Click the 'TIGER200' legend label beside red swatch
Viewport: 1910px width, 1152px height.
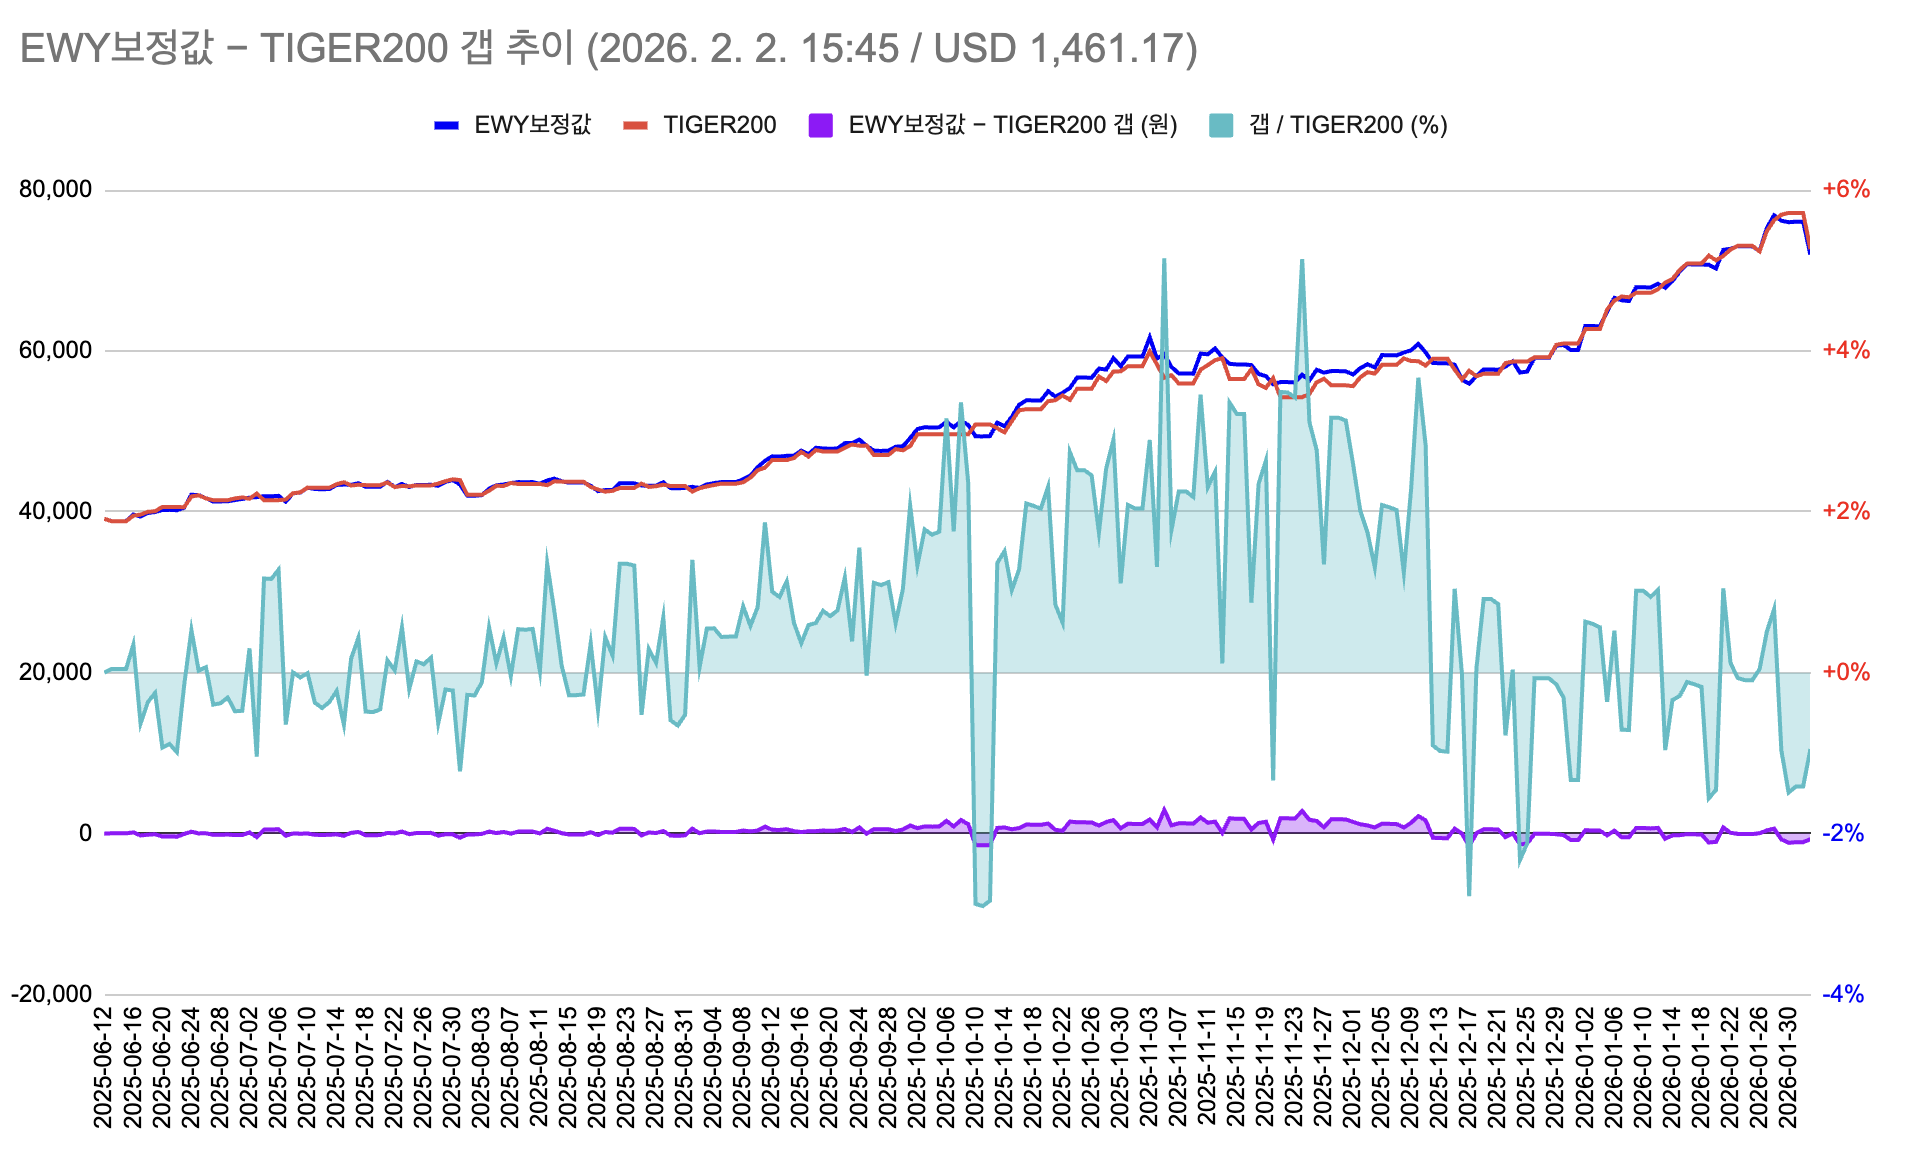tap(720, 125)
